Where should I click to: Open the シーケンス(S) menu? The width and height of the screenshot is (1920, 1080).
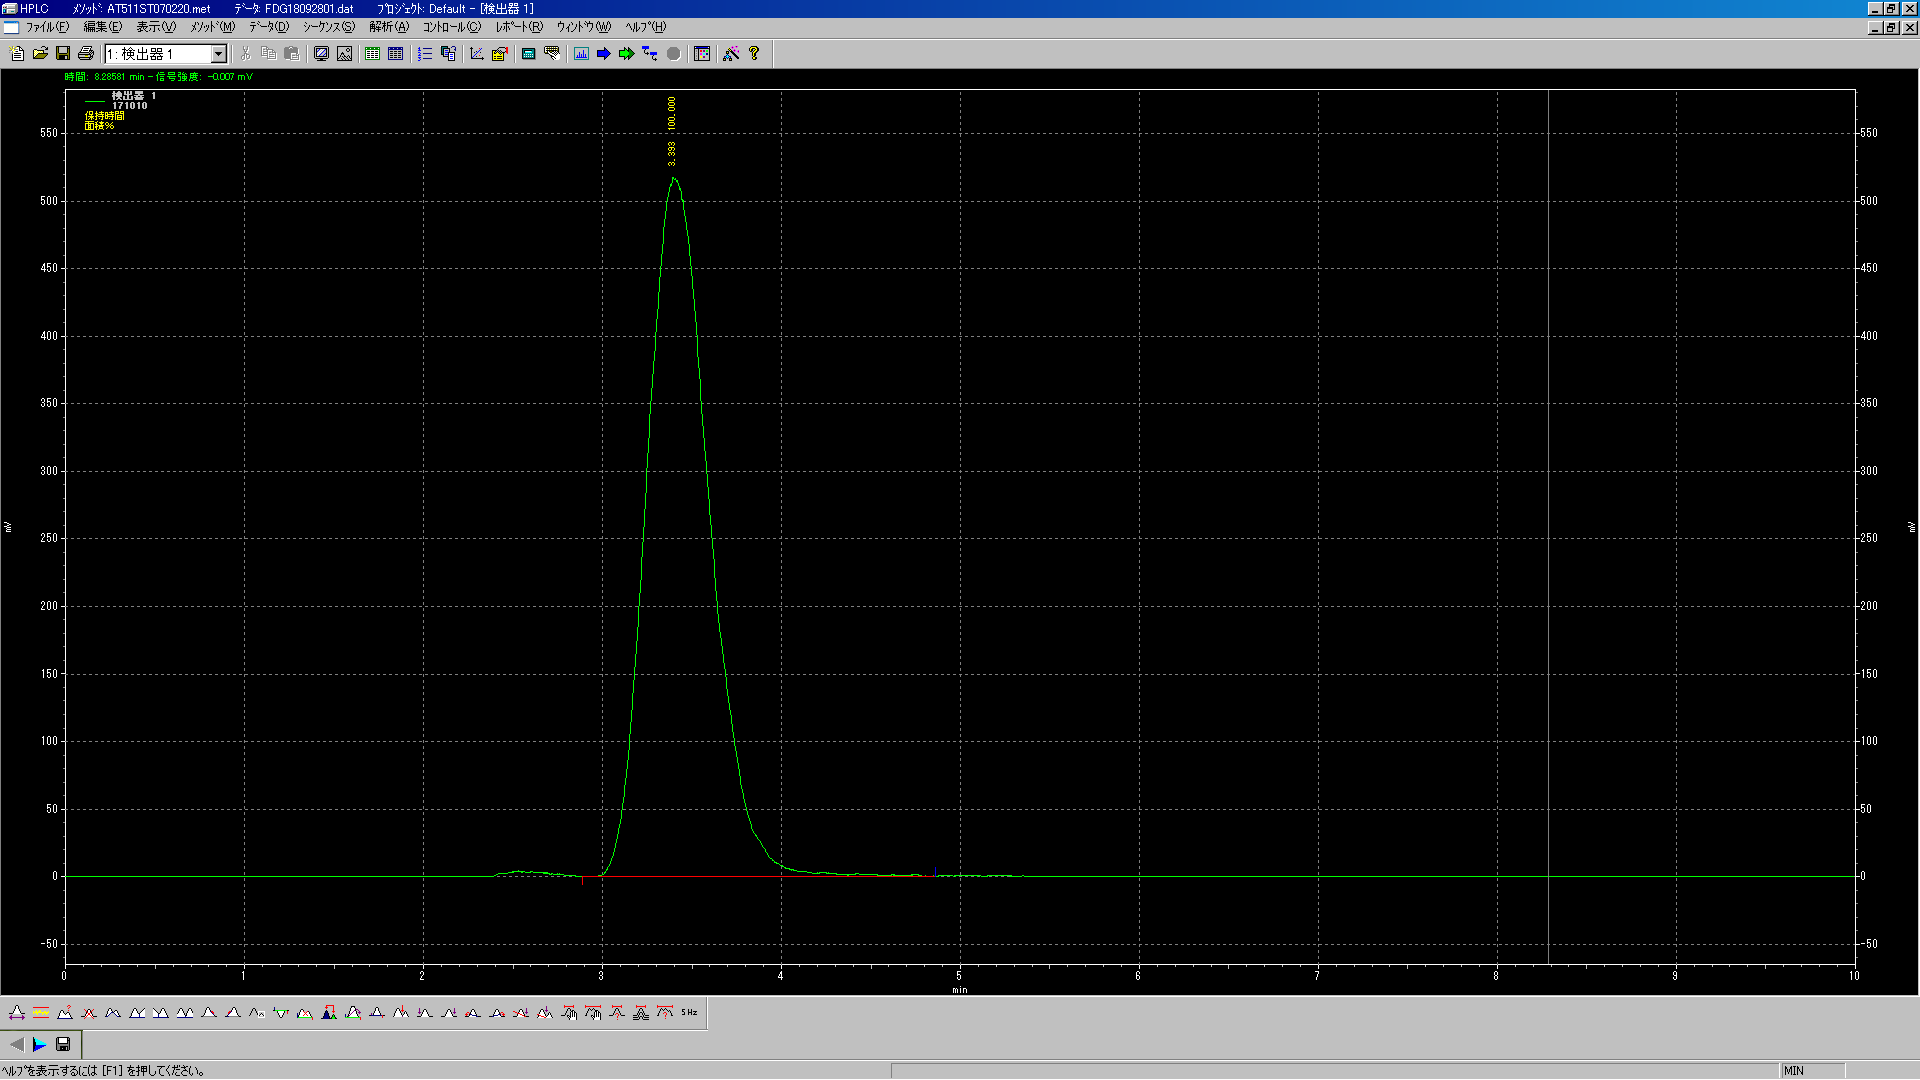(x=328, y=27)
